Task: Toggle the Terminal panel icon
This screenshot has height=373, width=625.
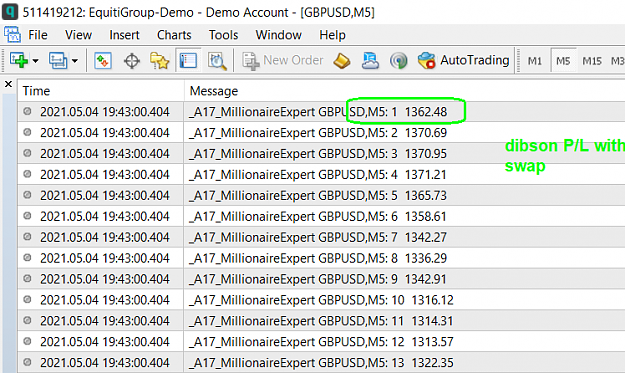Action: [188, 61]
